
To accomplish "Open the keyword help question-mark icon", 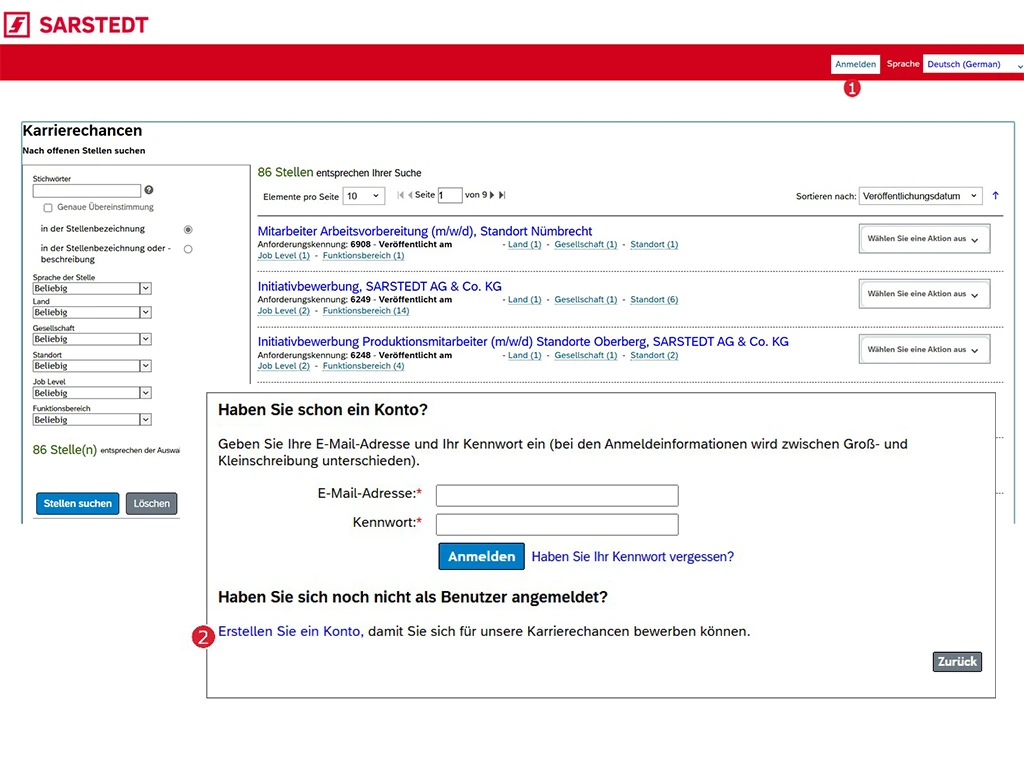I will (149, 190).
